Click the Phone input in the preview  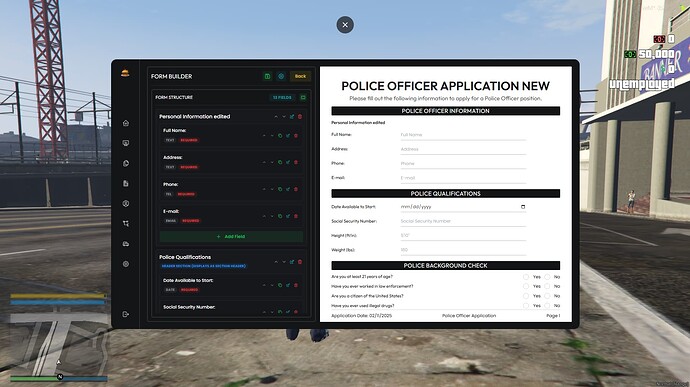(x=463, y=163)
